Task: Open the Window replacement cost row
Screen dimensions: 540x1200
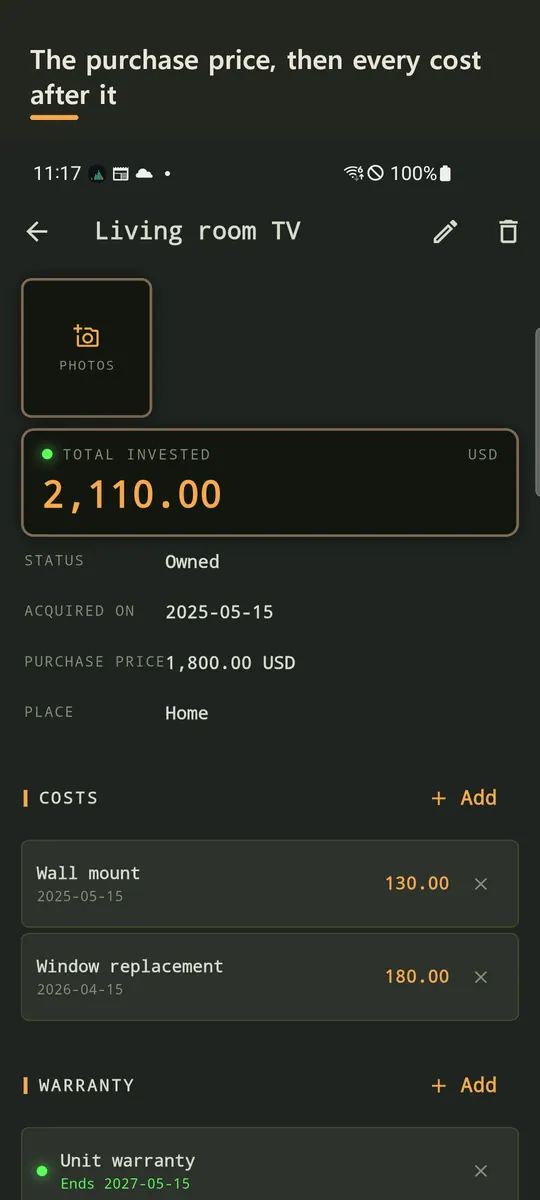Action: 270,977
